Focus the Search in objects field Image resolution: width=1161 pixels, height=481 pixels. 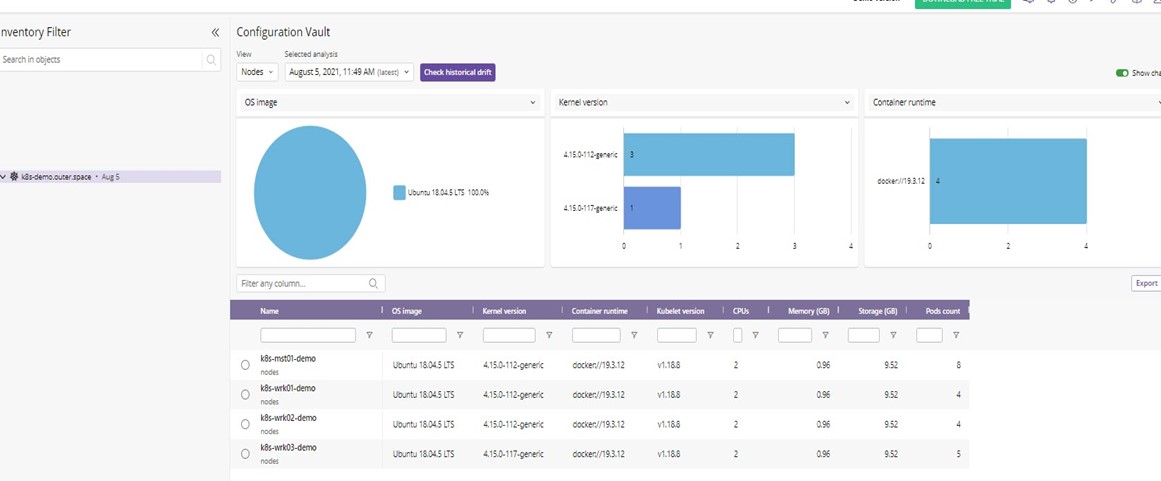101,60
